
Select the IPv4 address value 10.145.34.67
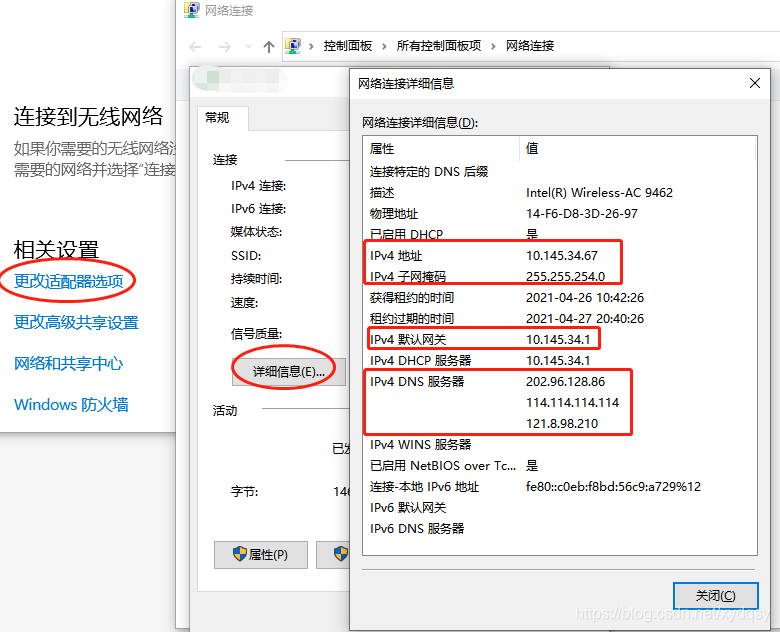pyautogui.click(x=562, y=255)
